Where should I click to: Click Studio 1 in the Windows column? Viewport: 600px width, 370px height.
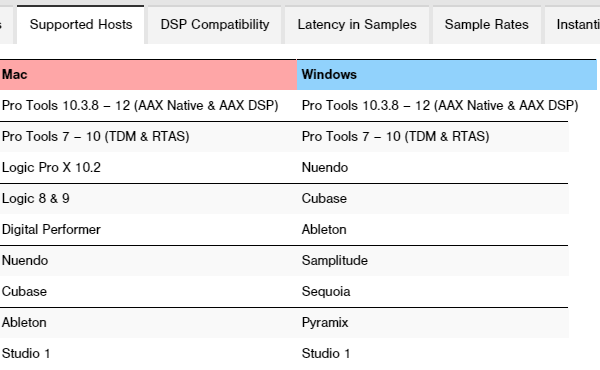[x=326, y=354]
